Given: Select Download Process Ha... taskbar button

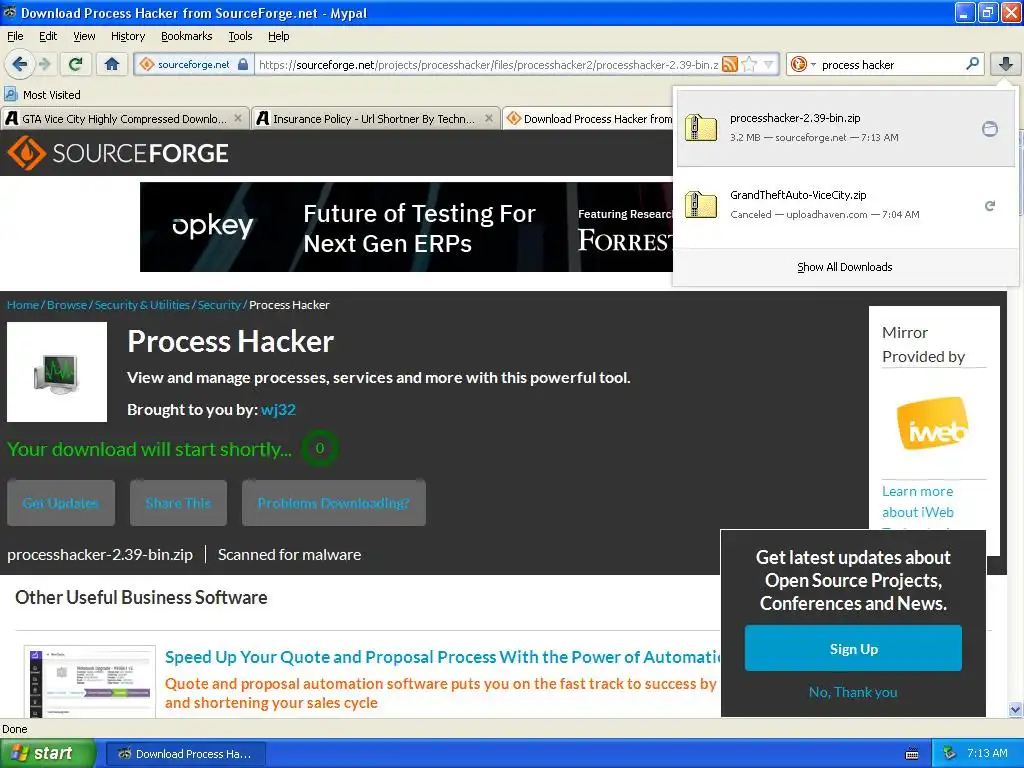Looking at the screenshot, I should [x=185, y=754].
